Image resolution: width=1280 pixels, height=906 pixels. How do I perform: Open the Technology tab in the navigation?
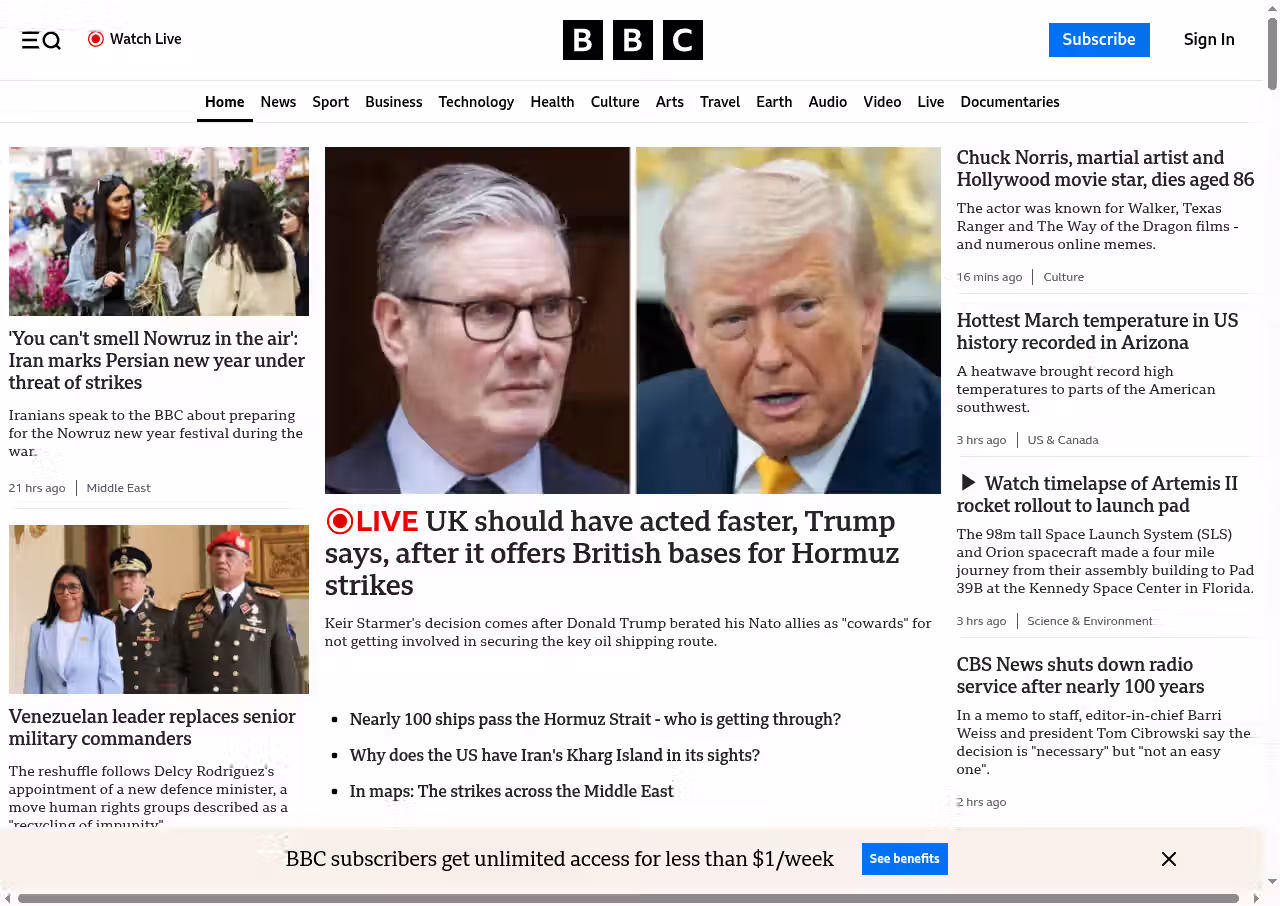476,102
